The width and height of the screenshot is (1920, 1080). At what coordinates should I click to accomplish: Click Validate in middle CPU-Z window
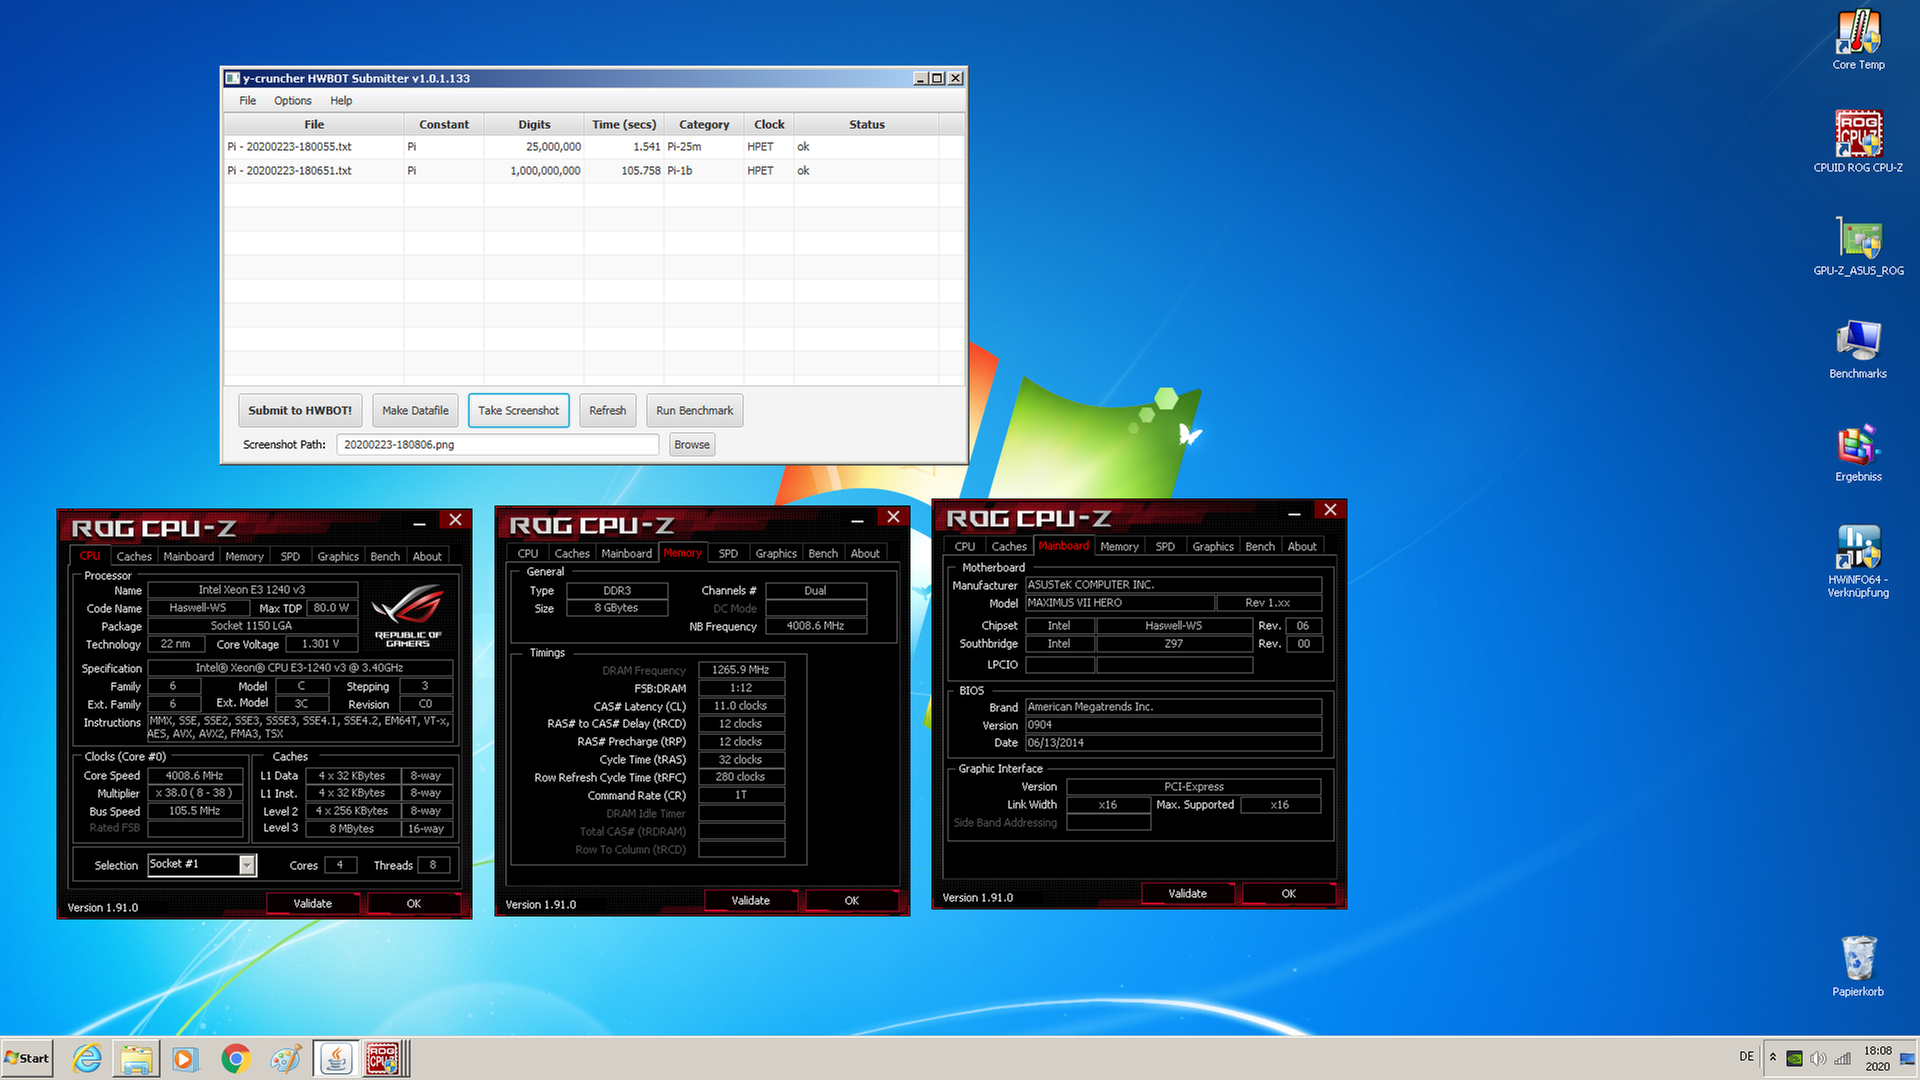[750, 900]
